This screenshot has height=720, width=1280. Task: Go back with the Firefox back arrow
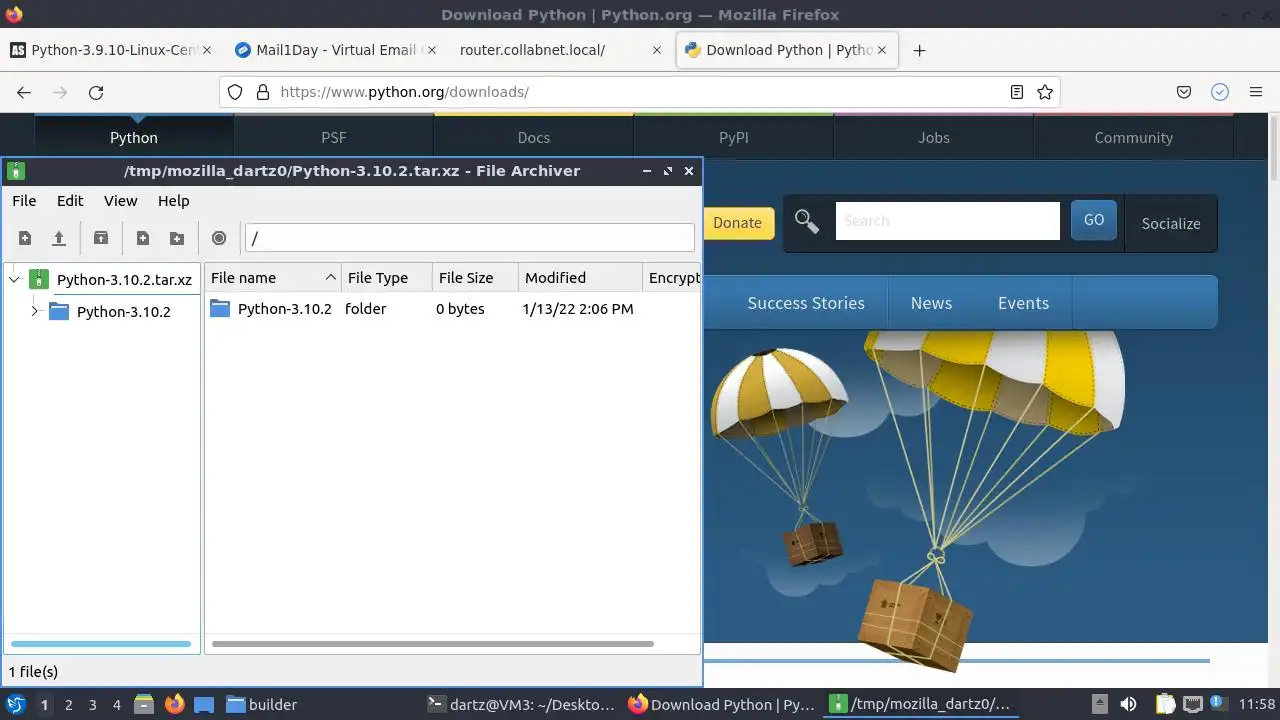[24, 92]
